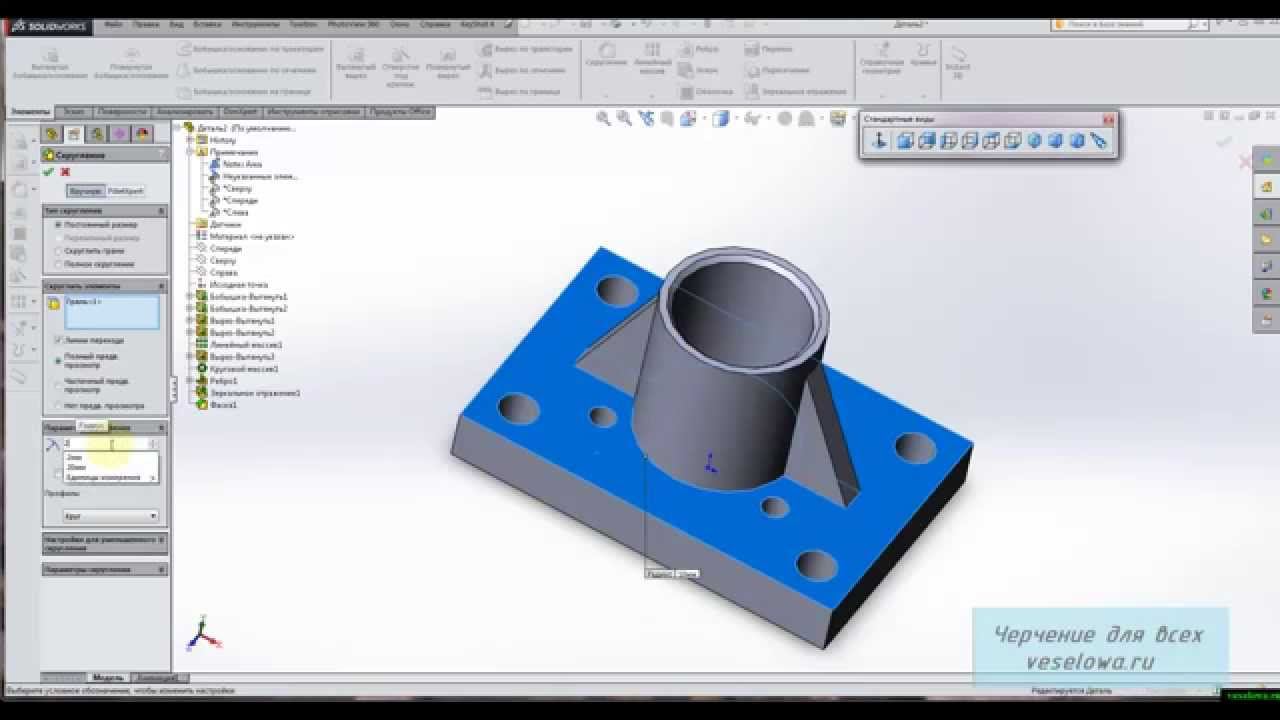Screen dimensions: 1280x720
Task: Switch to the Поверхности ribbon tab
Action: (122, 112)
